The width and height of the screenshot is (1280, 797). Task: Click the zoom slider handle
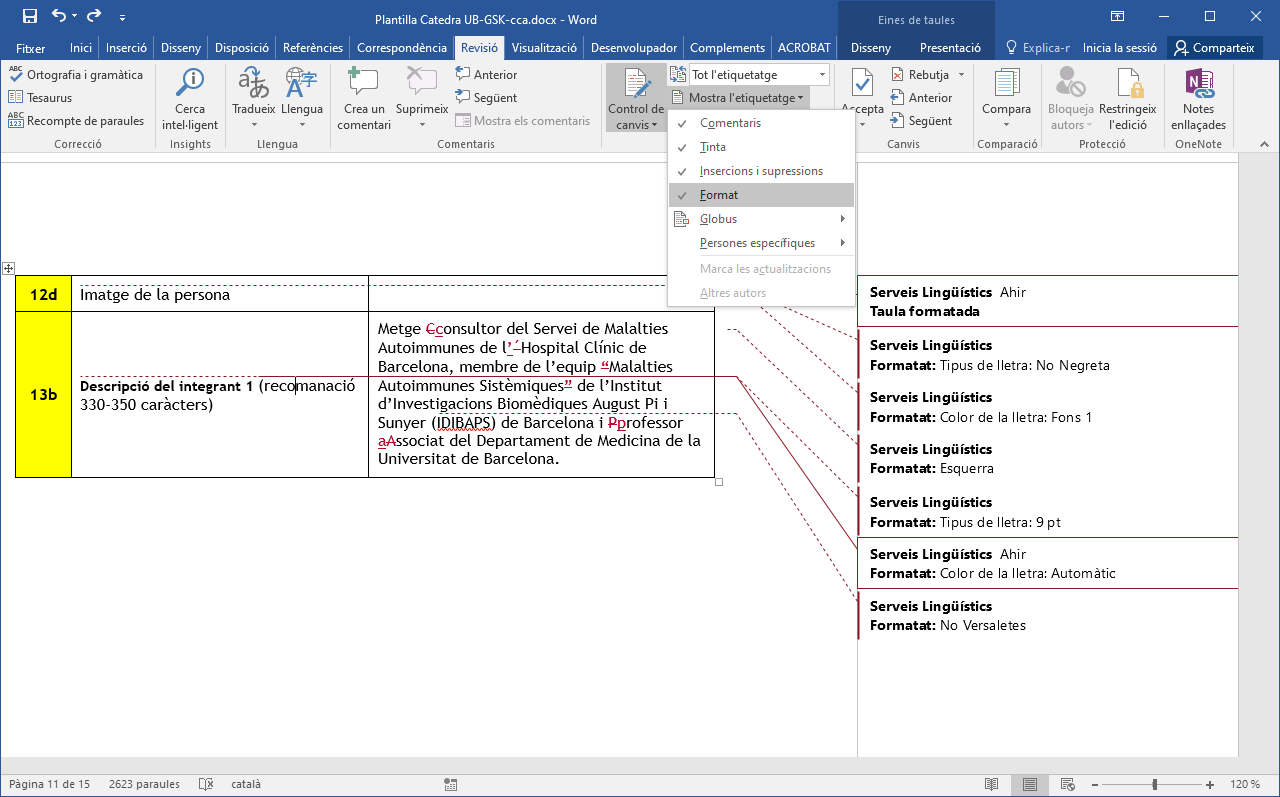tap(1155, 785)
